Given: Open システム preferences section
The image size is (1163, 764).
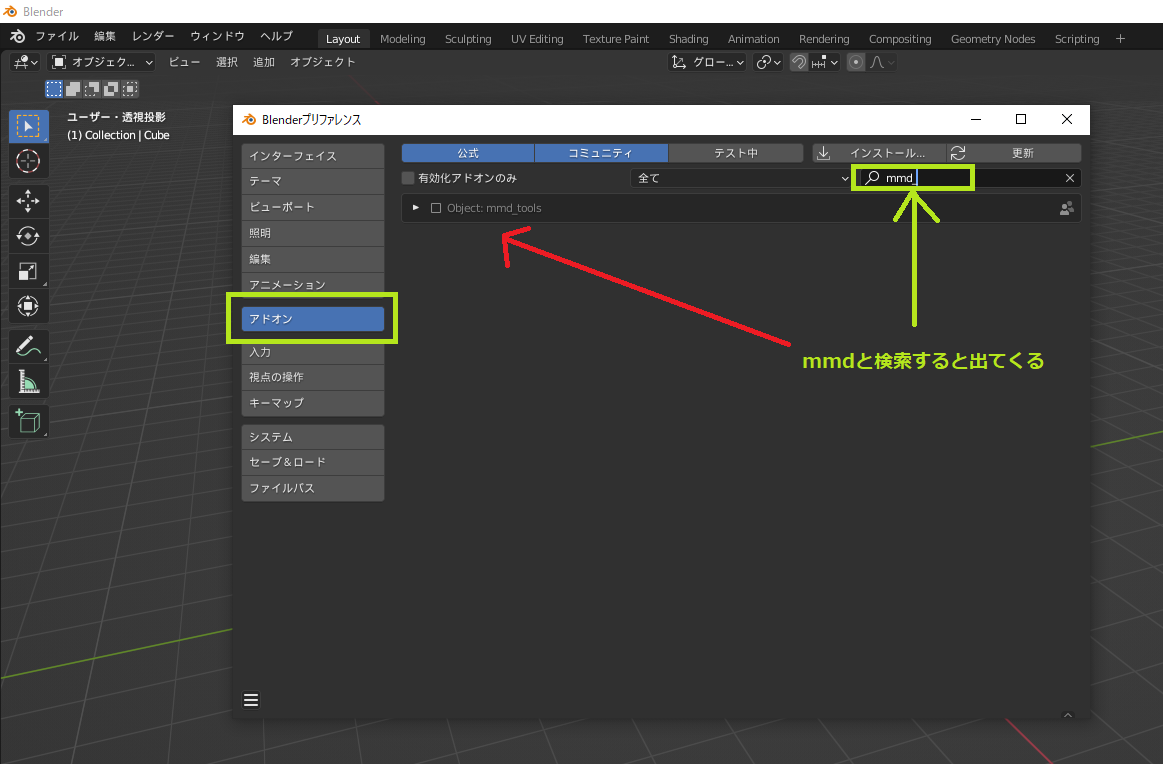Looking at the screenshot, I should click(312, 437).
